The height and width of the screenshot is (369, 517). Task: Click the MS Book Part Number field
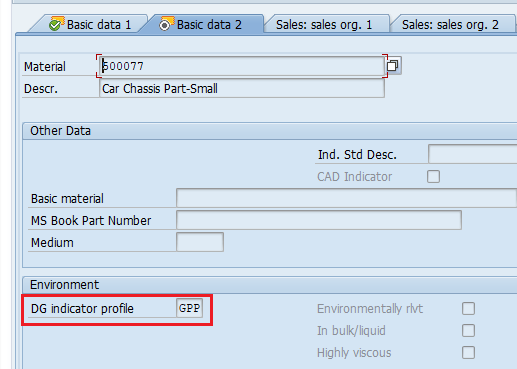319,220
